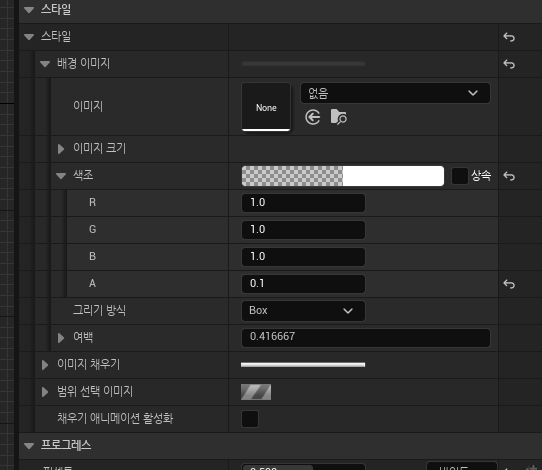Image resolution: width=542 pixels, height=470 pixels.
Task: Expand the 이미지 크기 row
Action: (x=61, y=149)
